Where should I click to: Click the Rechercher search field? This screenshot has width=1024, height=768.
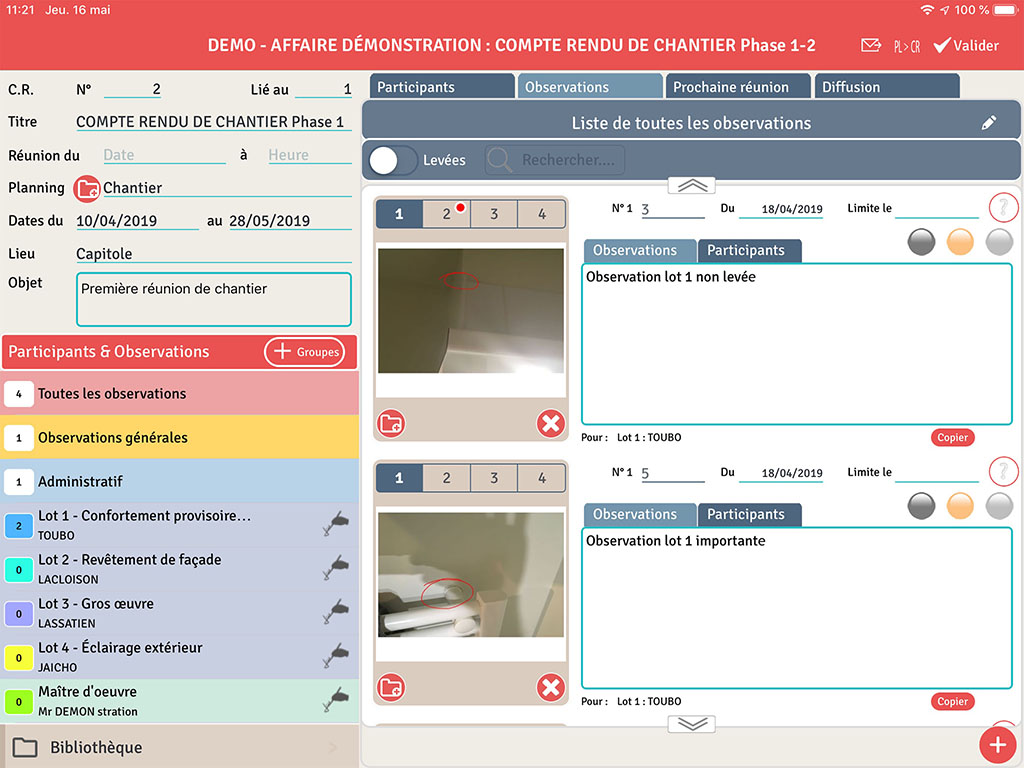(555, 160)
